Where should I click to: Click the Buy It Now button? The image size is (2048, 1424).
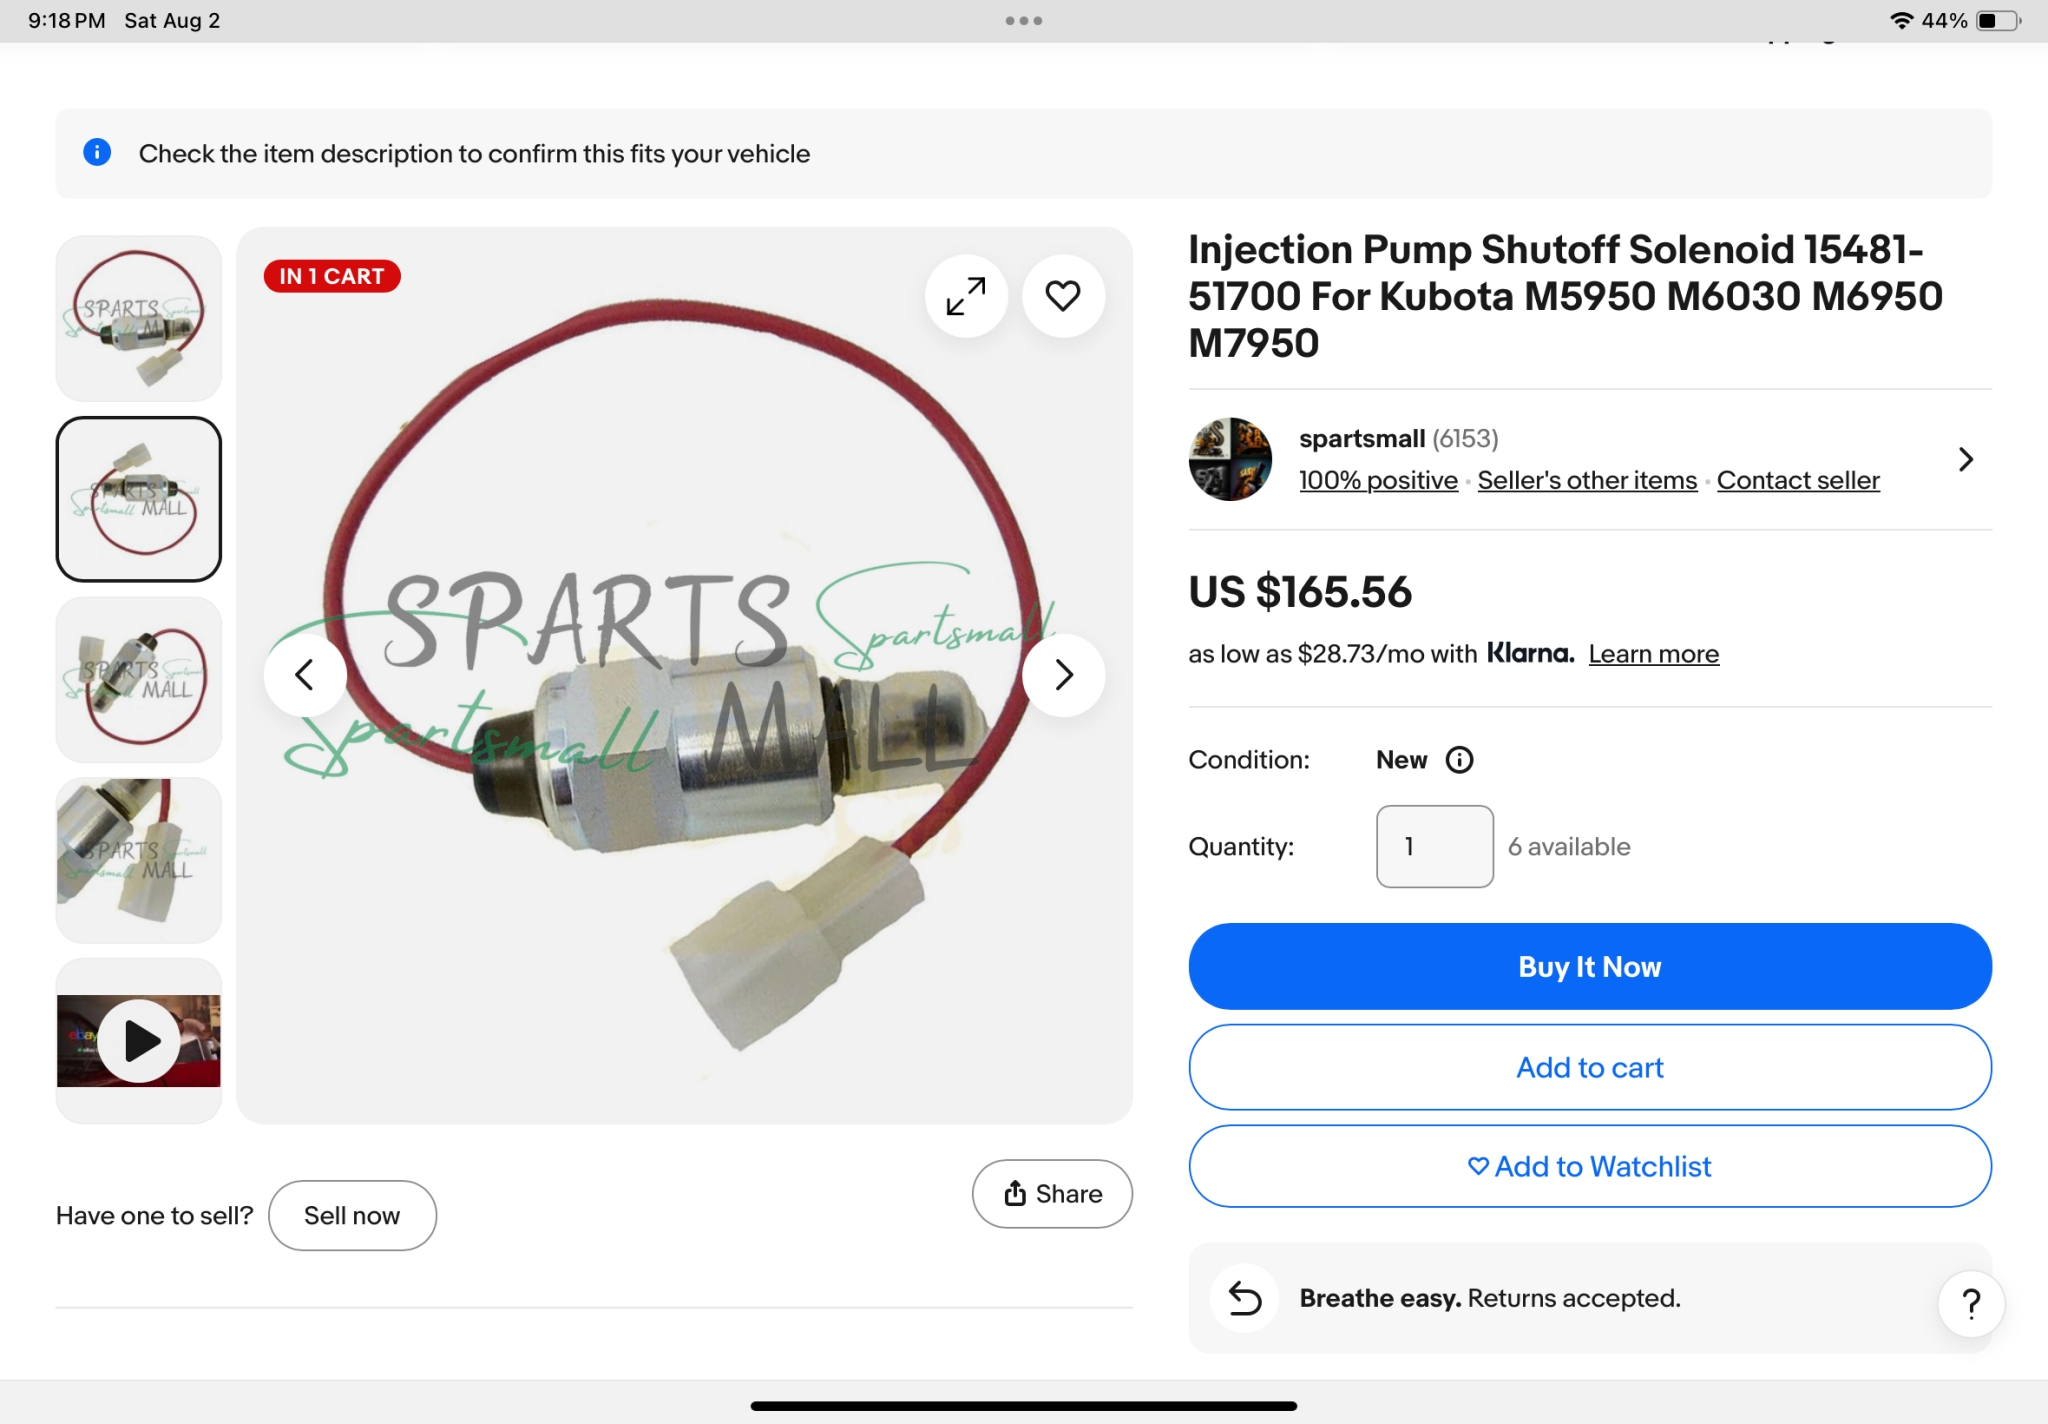1589,966
